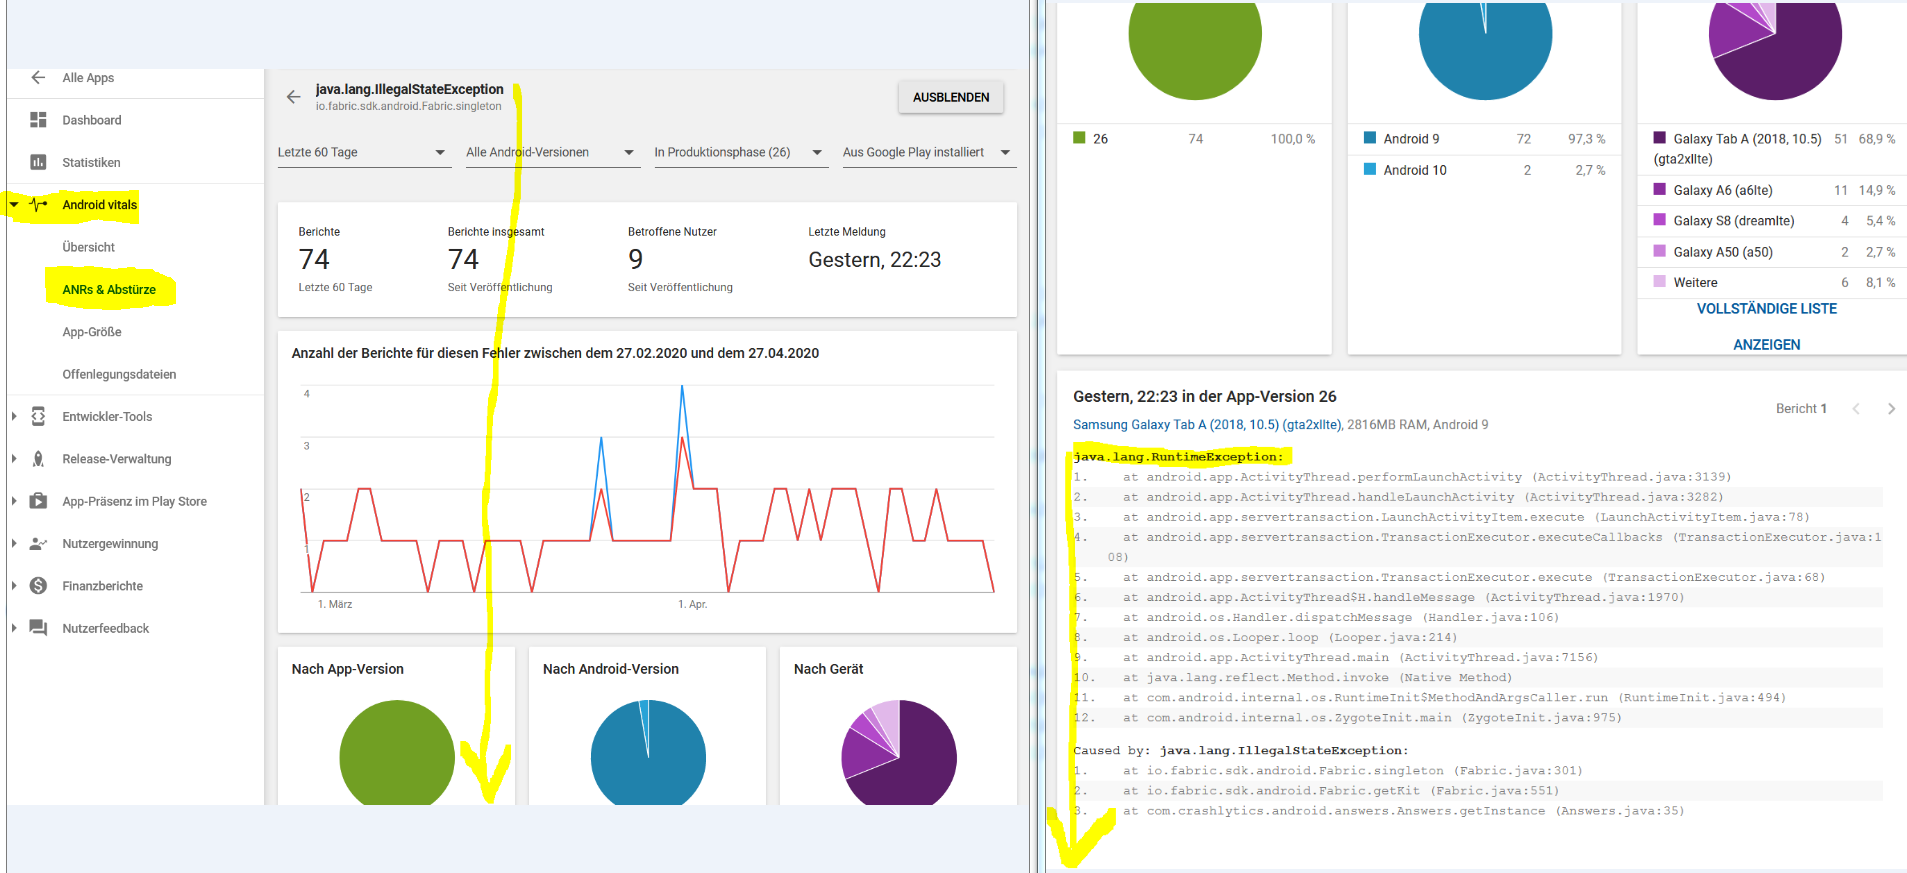
Task: Click the Finanzberichte dollar icon
Action: click(38, 586)
